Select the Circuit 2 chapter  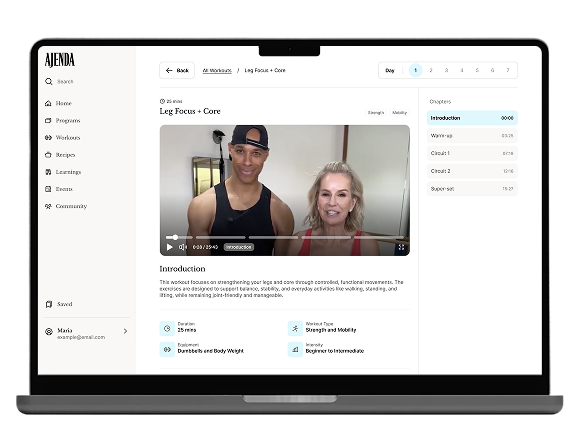(x=472, y=171)
